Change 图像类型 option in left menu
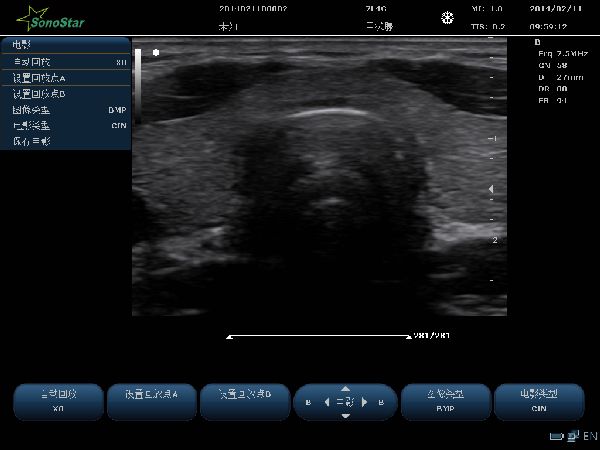 (x=66, y=110)
